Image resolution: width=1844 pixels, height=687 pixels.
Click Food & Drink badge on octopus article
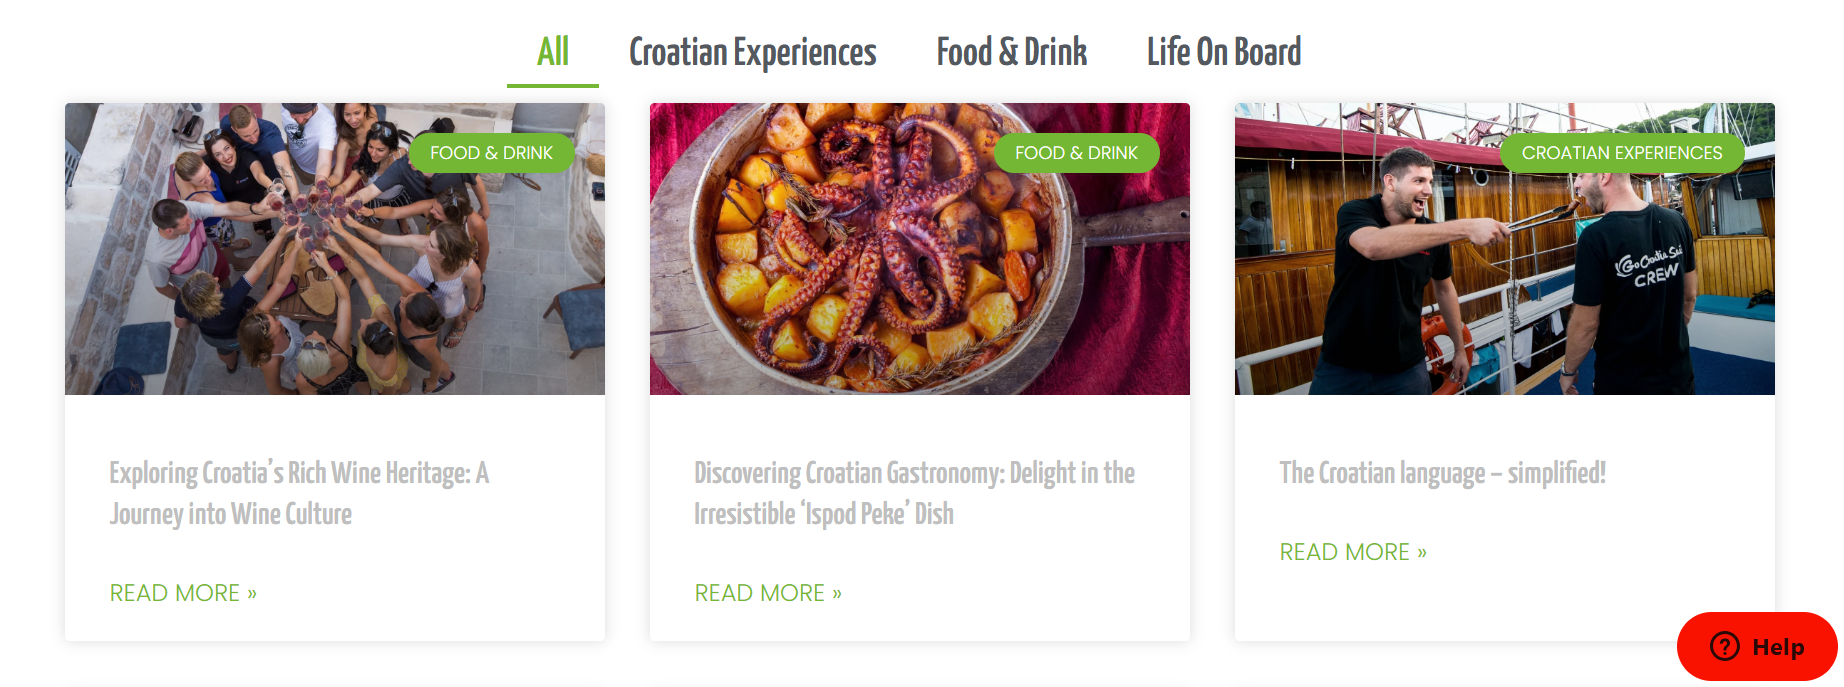coord(1076,153)
